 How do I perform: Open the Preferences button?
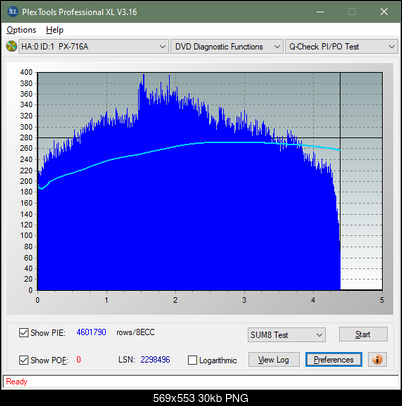click(x=334, y=360)
